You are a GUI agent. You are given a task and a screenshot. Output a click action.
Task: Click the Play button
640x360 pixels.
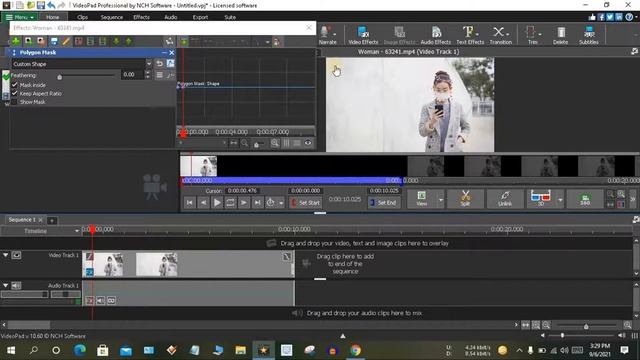(217, 202)
